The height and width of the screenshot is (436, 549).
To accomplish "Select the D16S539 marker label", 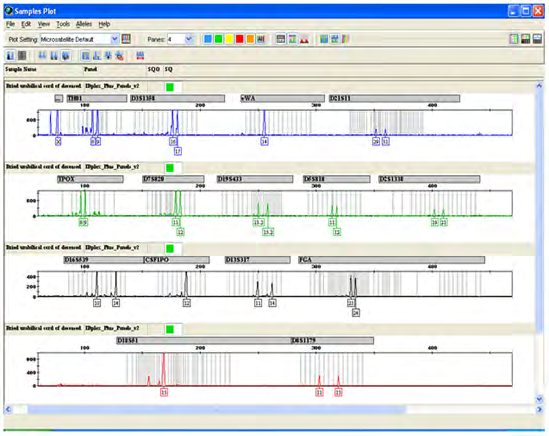I will [x=104, y=260].
